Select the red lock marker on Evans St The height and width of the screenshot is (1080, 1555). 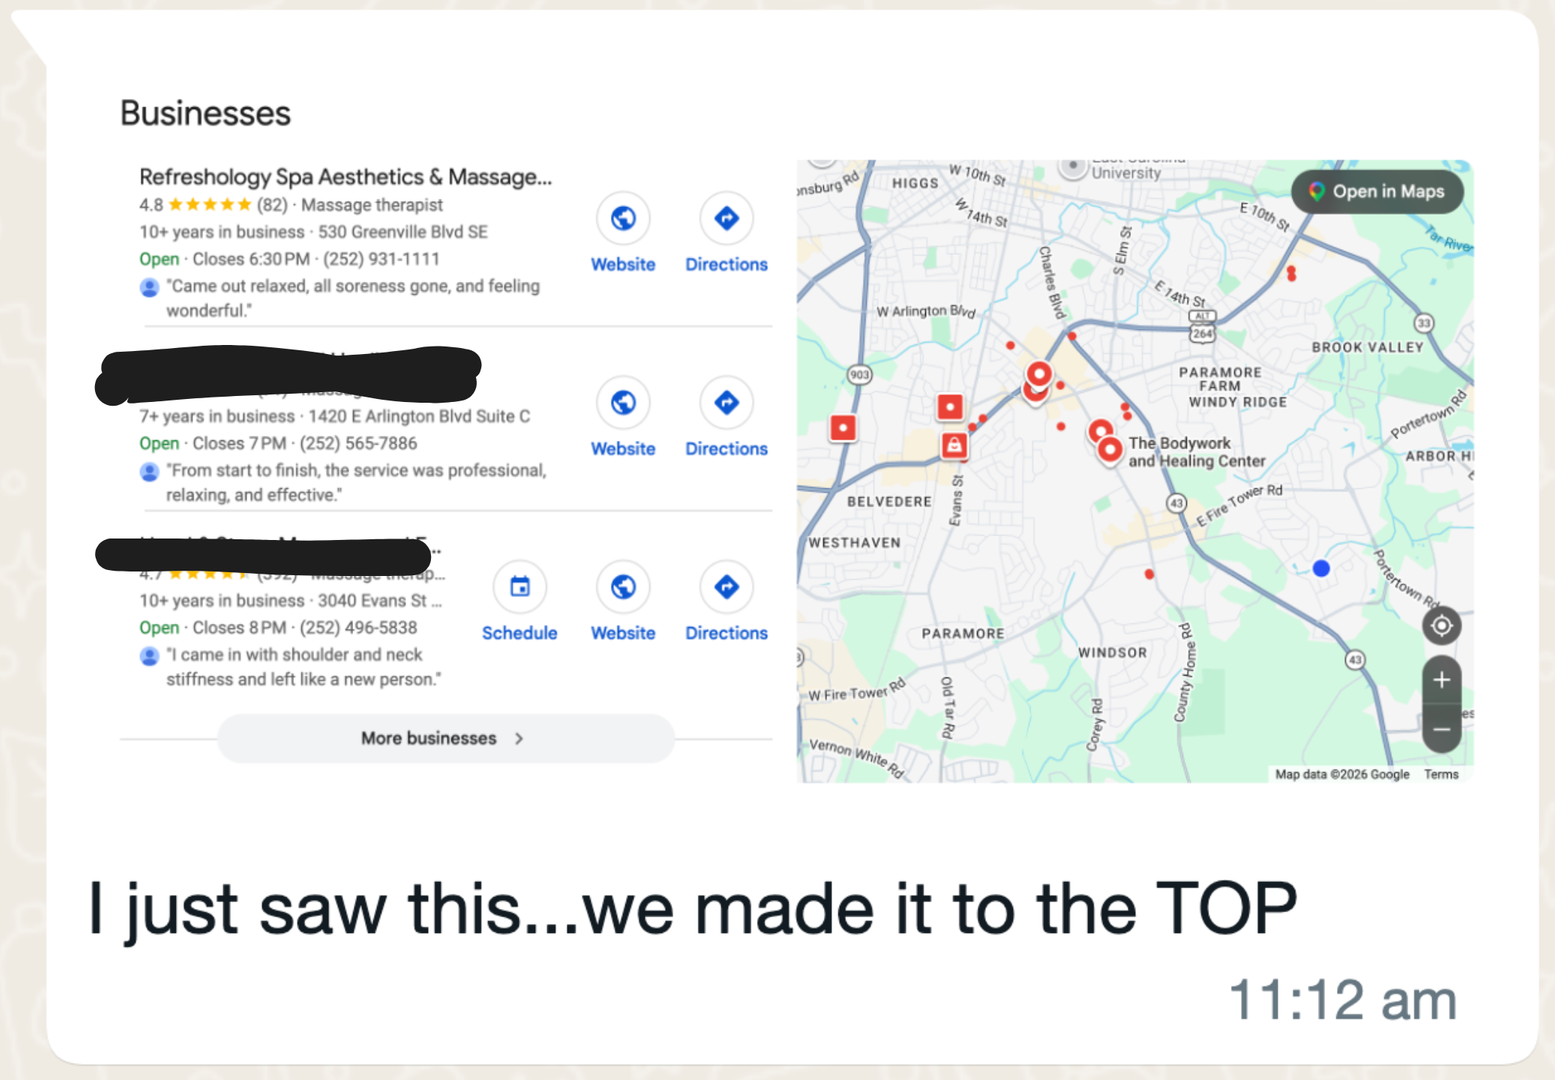[954, 445]
